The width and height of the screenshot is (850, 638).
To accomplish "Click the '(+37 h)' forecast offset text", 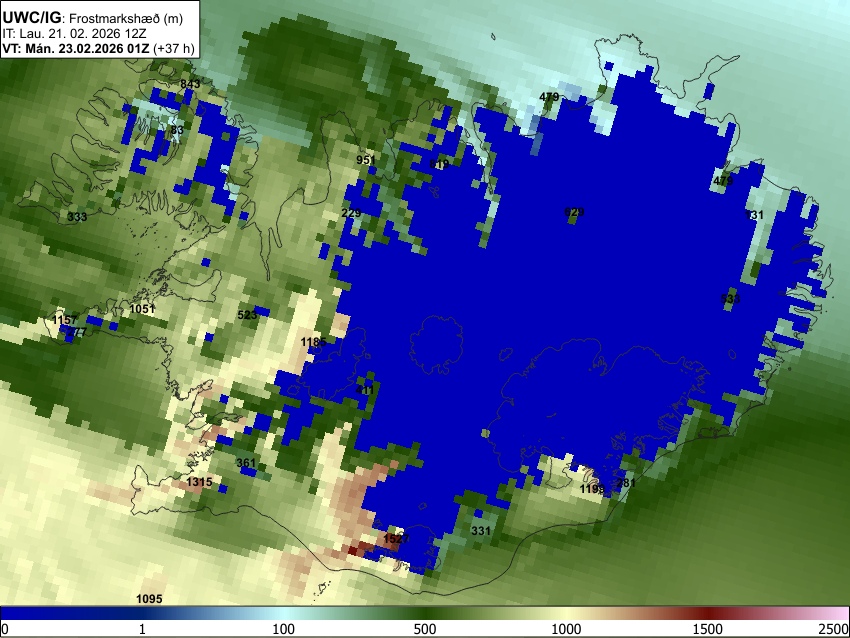I will (173, 48).
